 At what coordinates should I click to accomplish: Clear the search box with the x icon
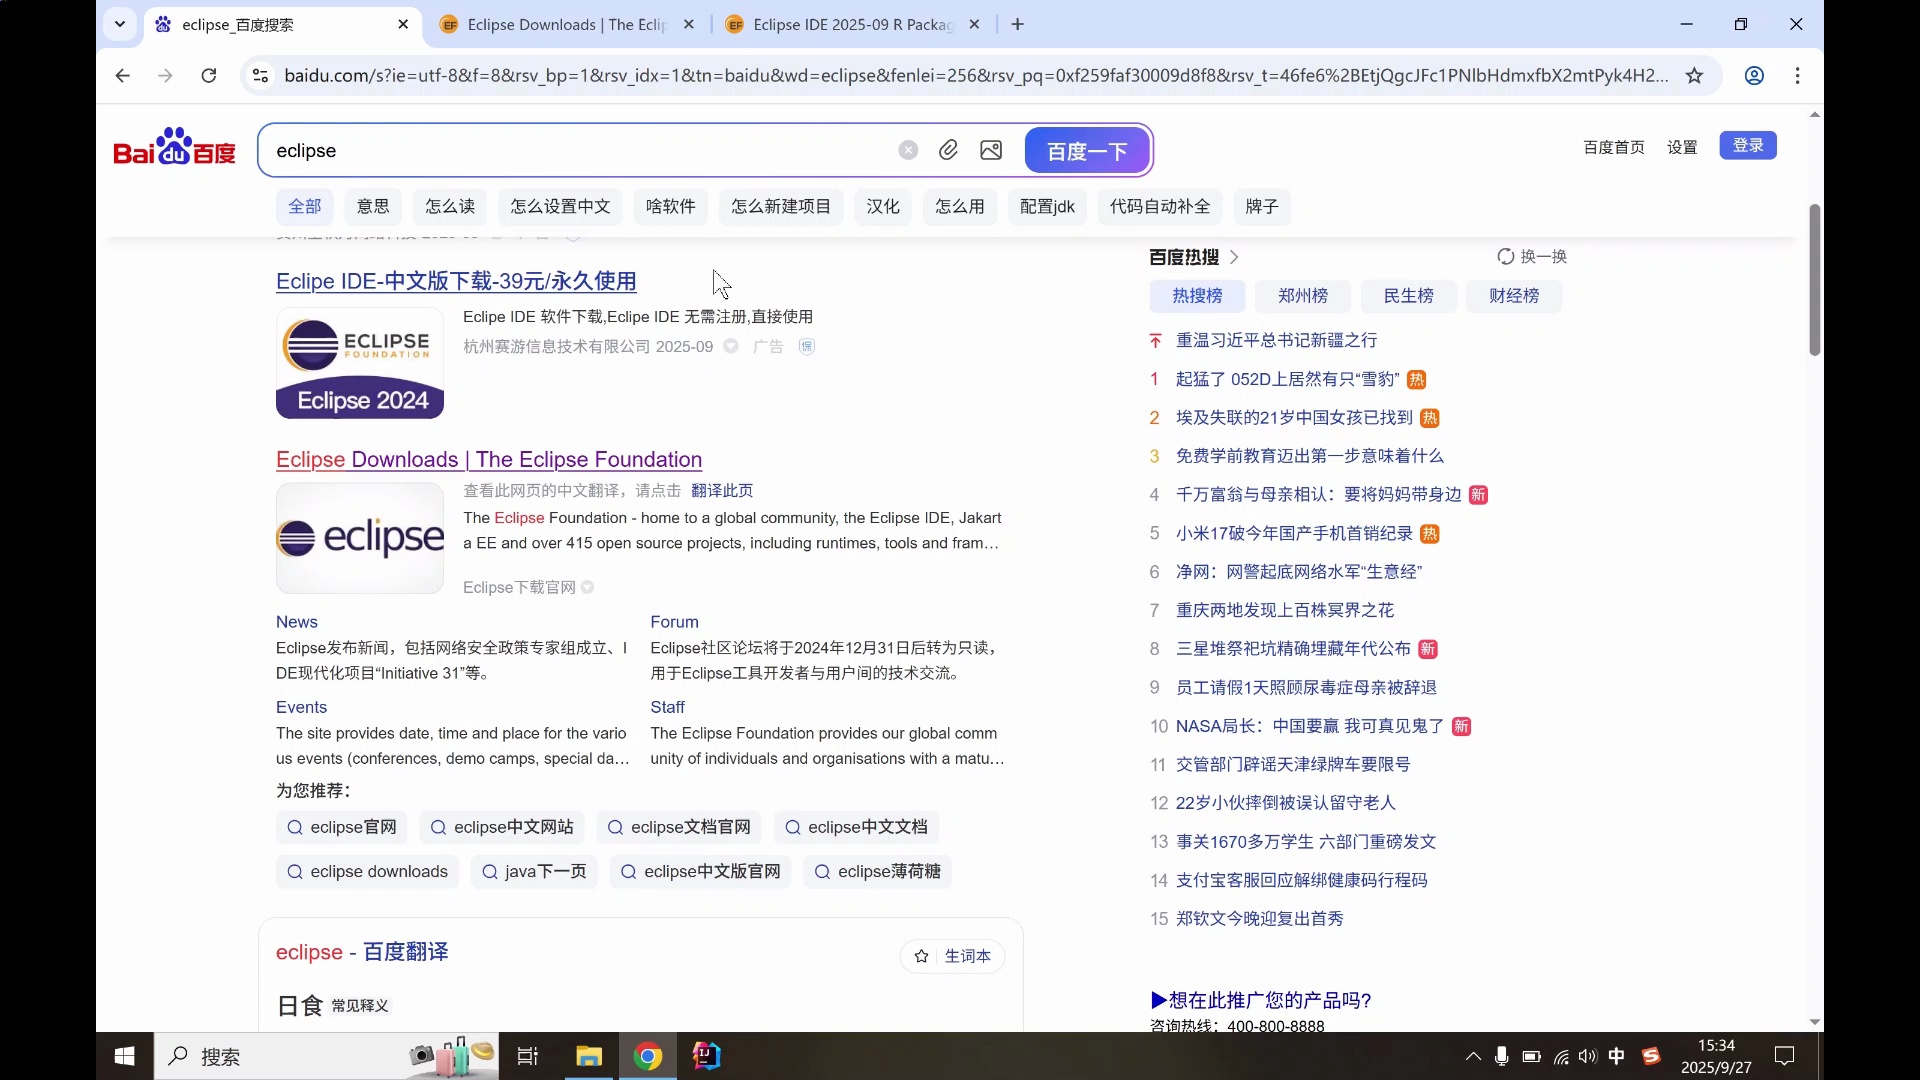coord(907,150)
